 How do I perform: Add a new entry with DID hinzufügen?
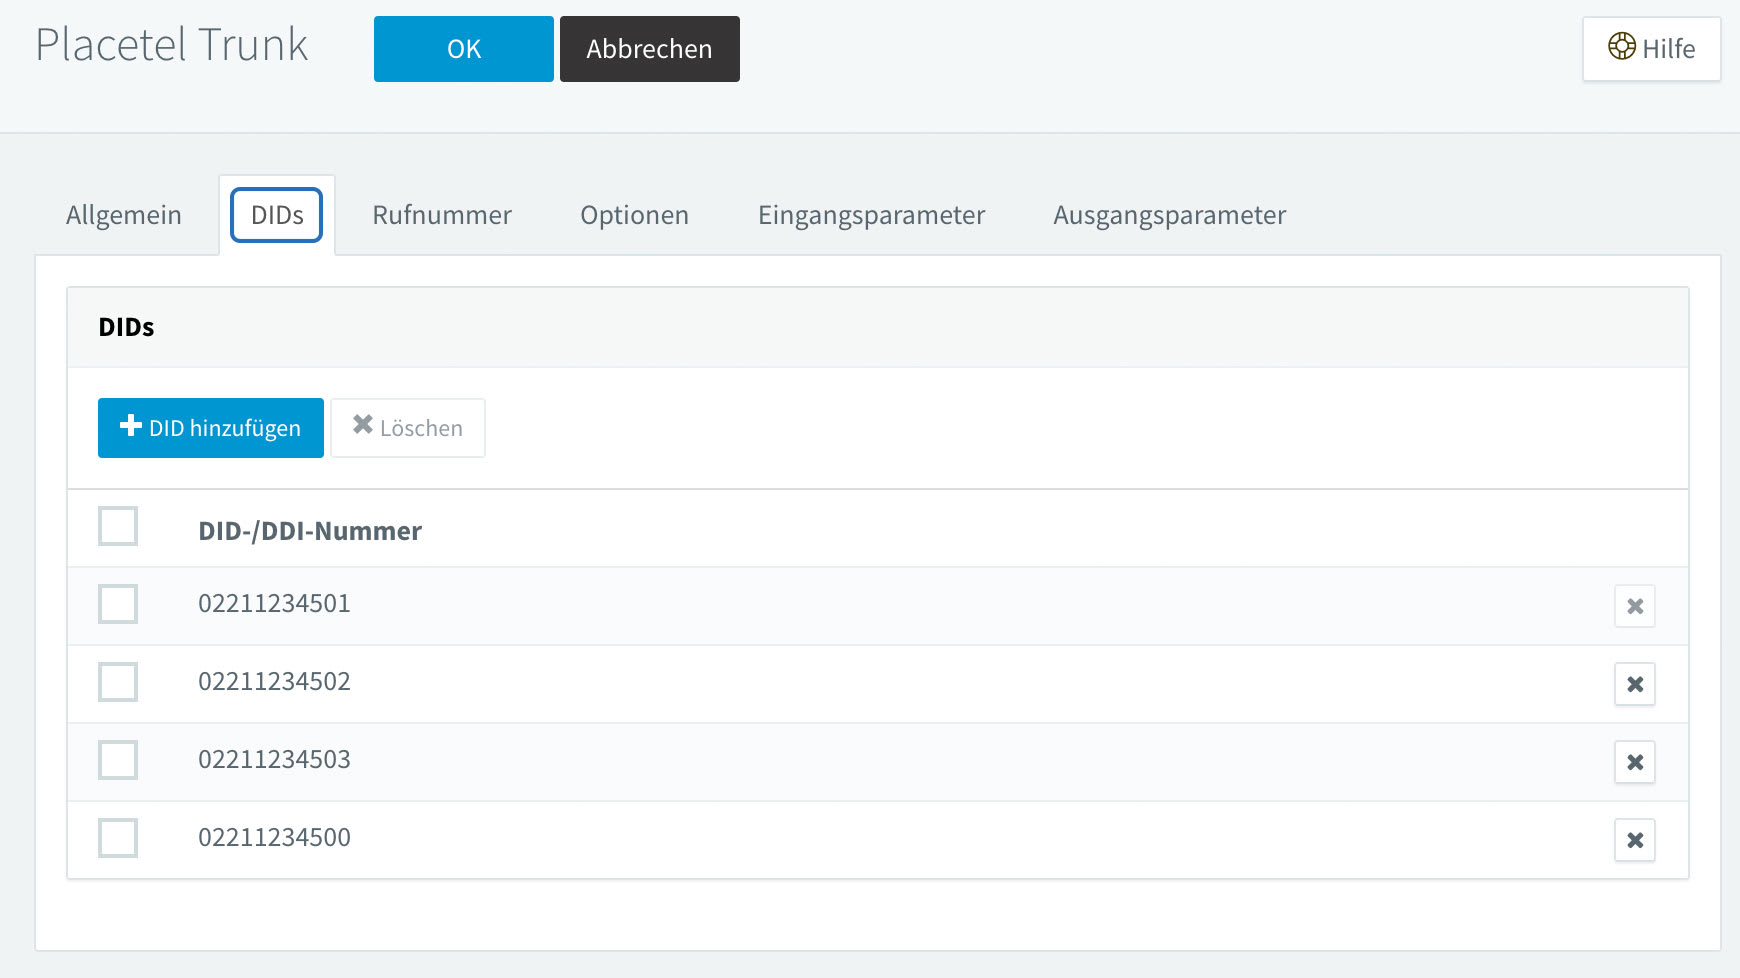pos(211,428)
